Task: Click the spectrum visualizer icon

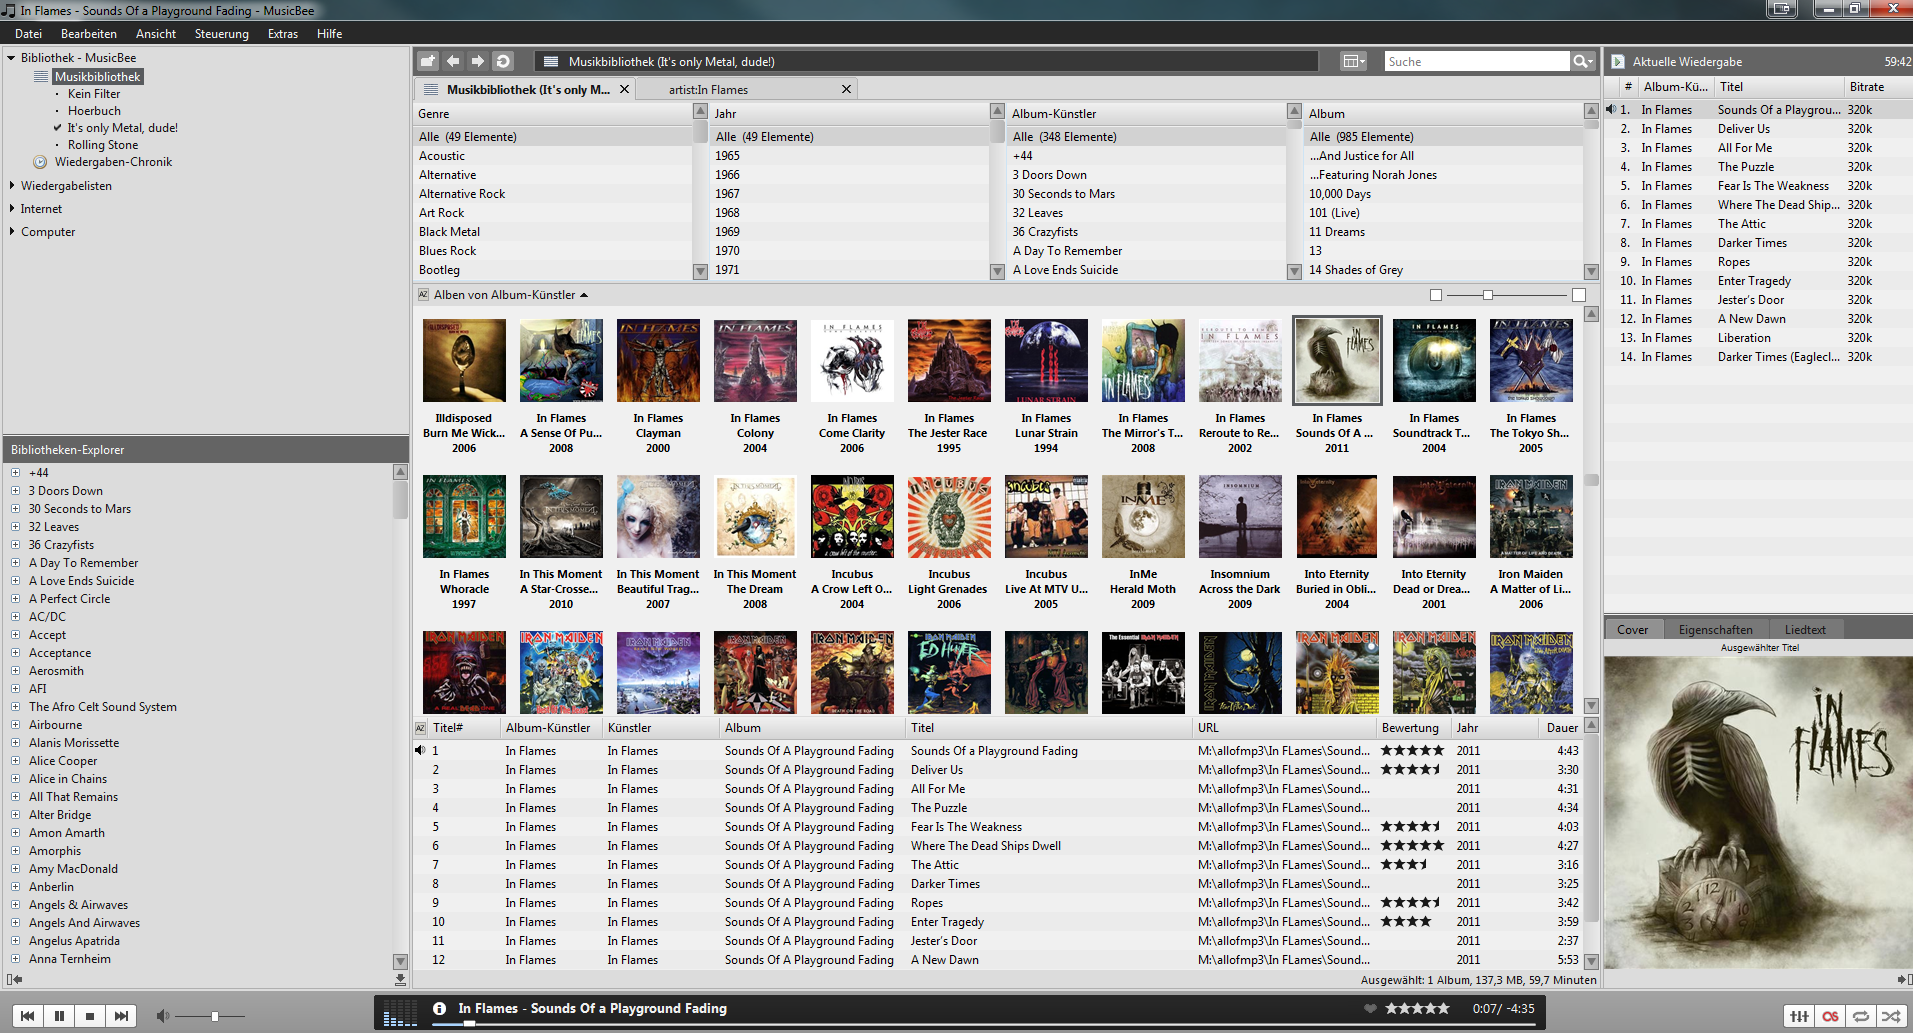Action: click(400, 1012)
